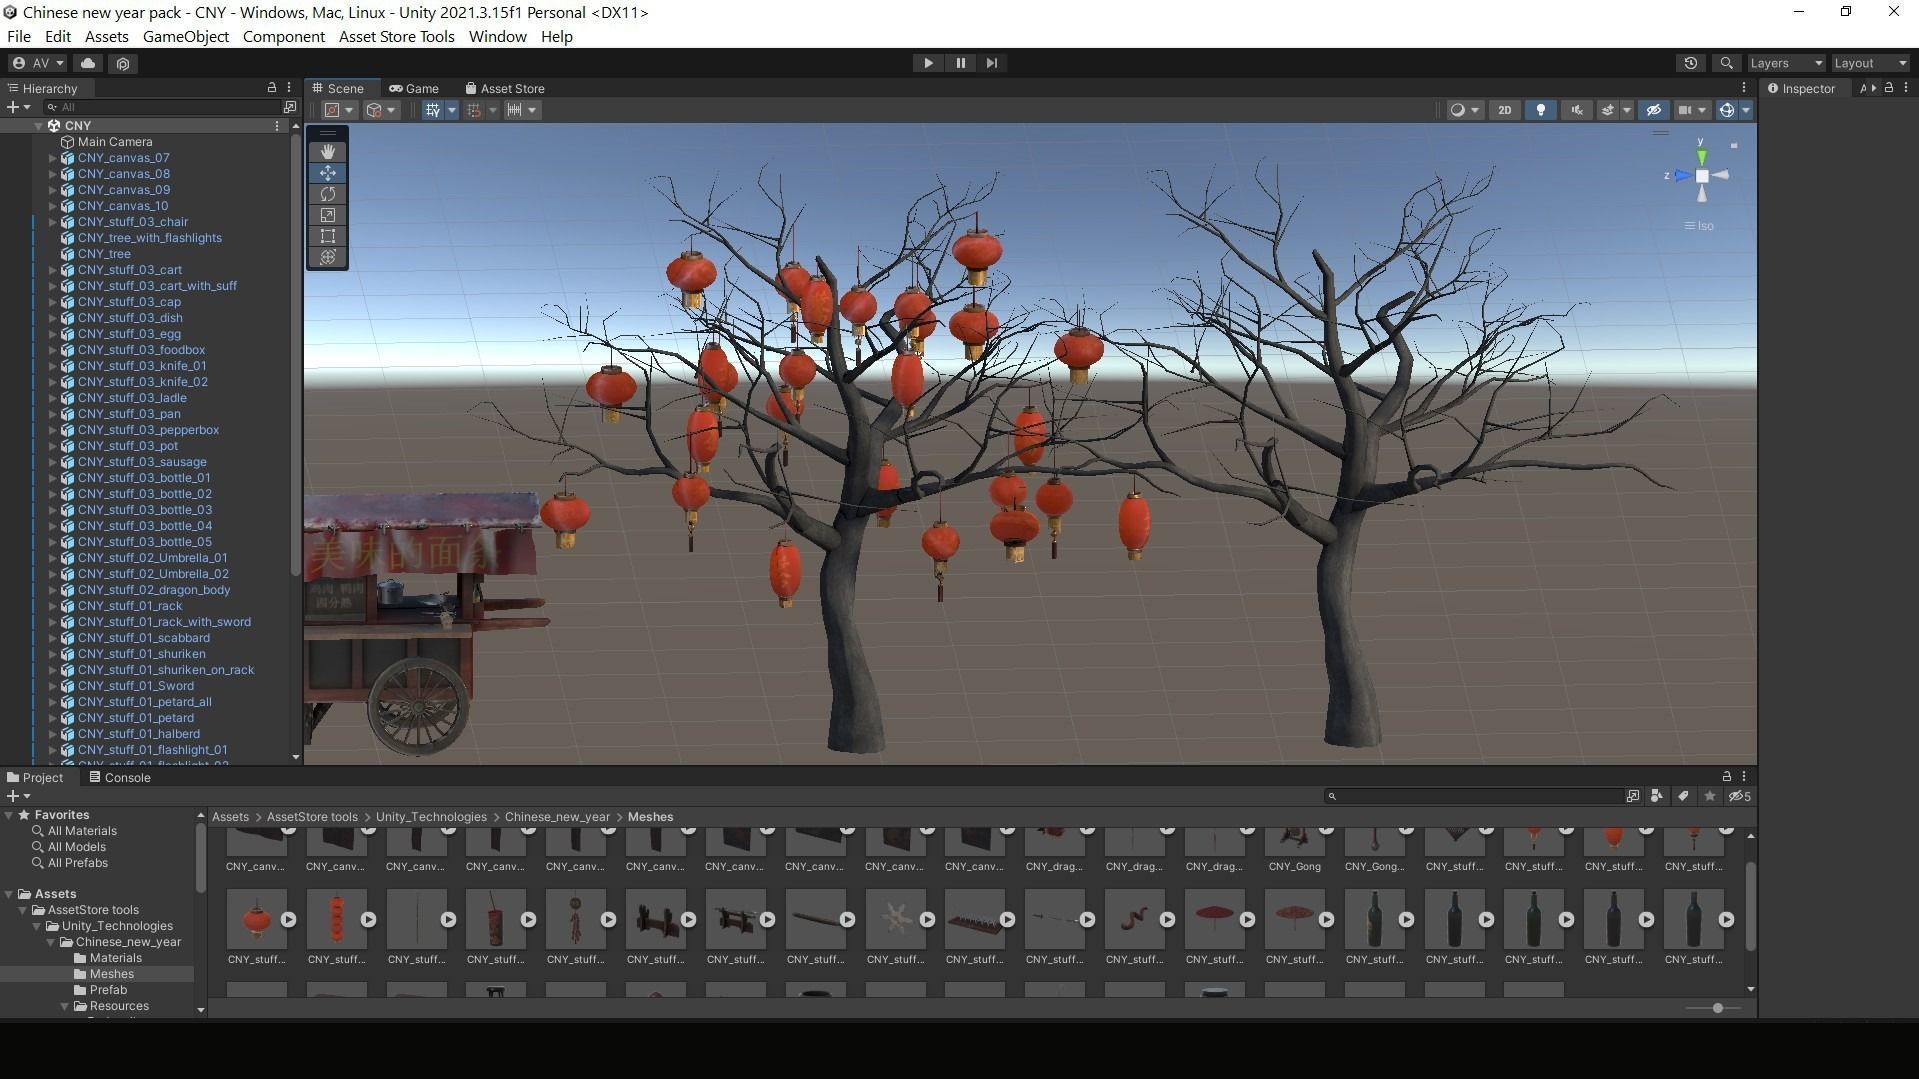Viewport: 1919px width, 1079px height.
Task: Click the Project assets vertical scrollbar
Action: coord(1750,905)
